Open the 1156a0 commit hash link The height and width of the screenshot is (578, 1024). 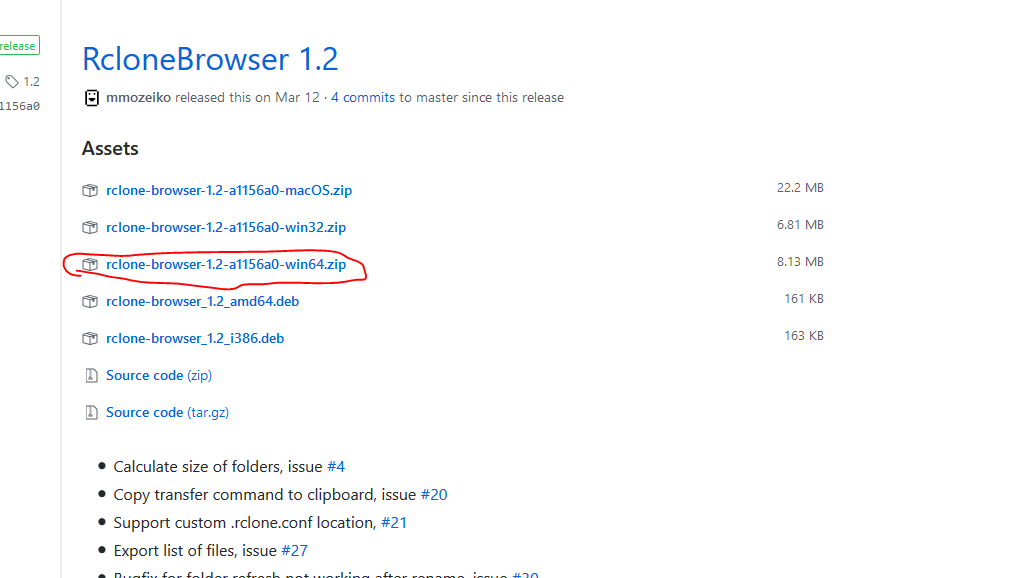20,106
